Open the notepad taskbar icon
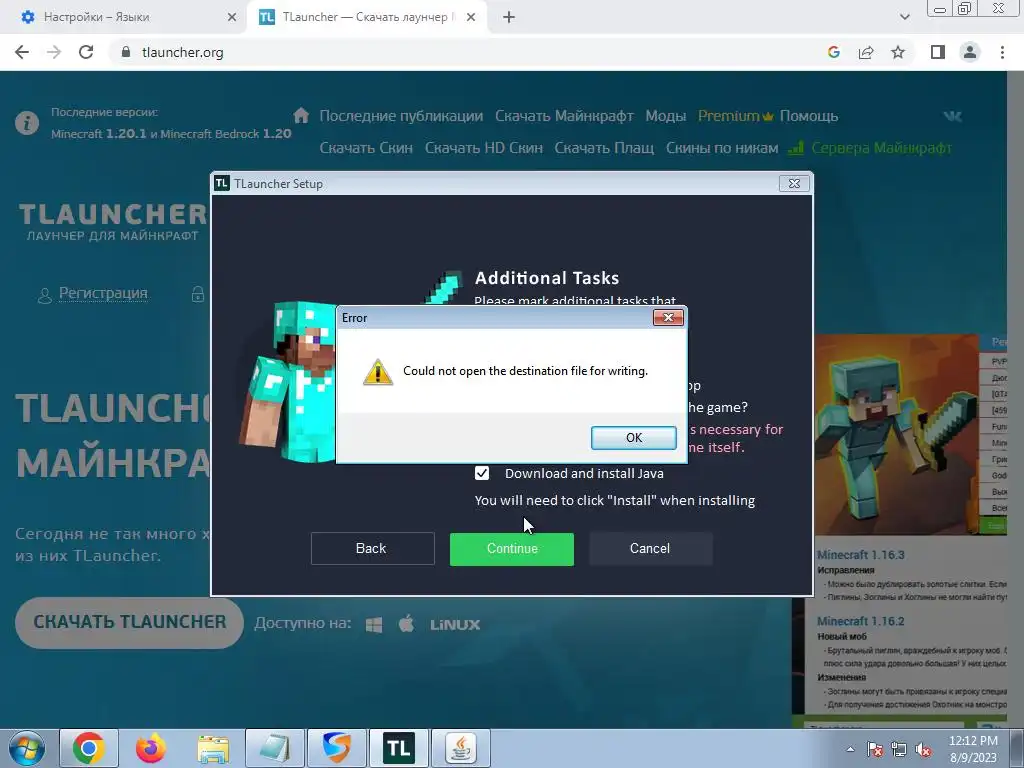 (275, 748)
